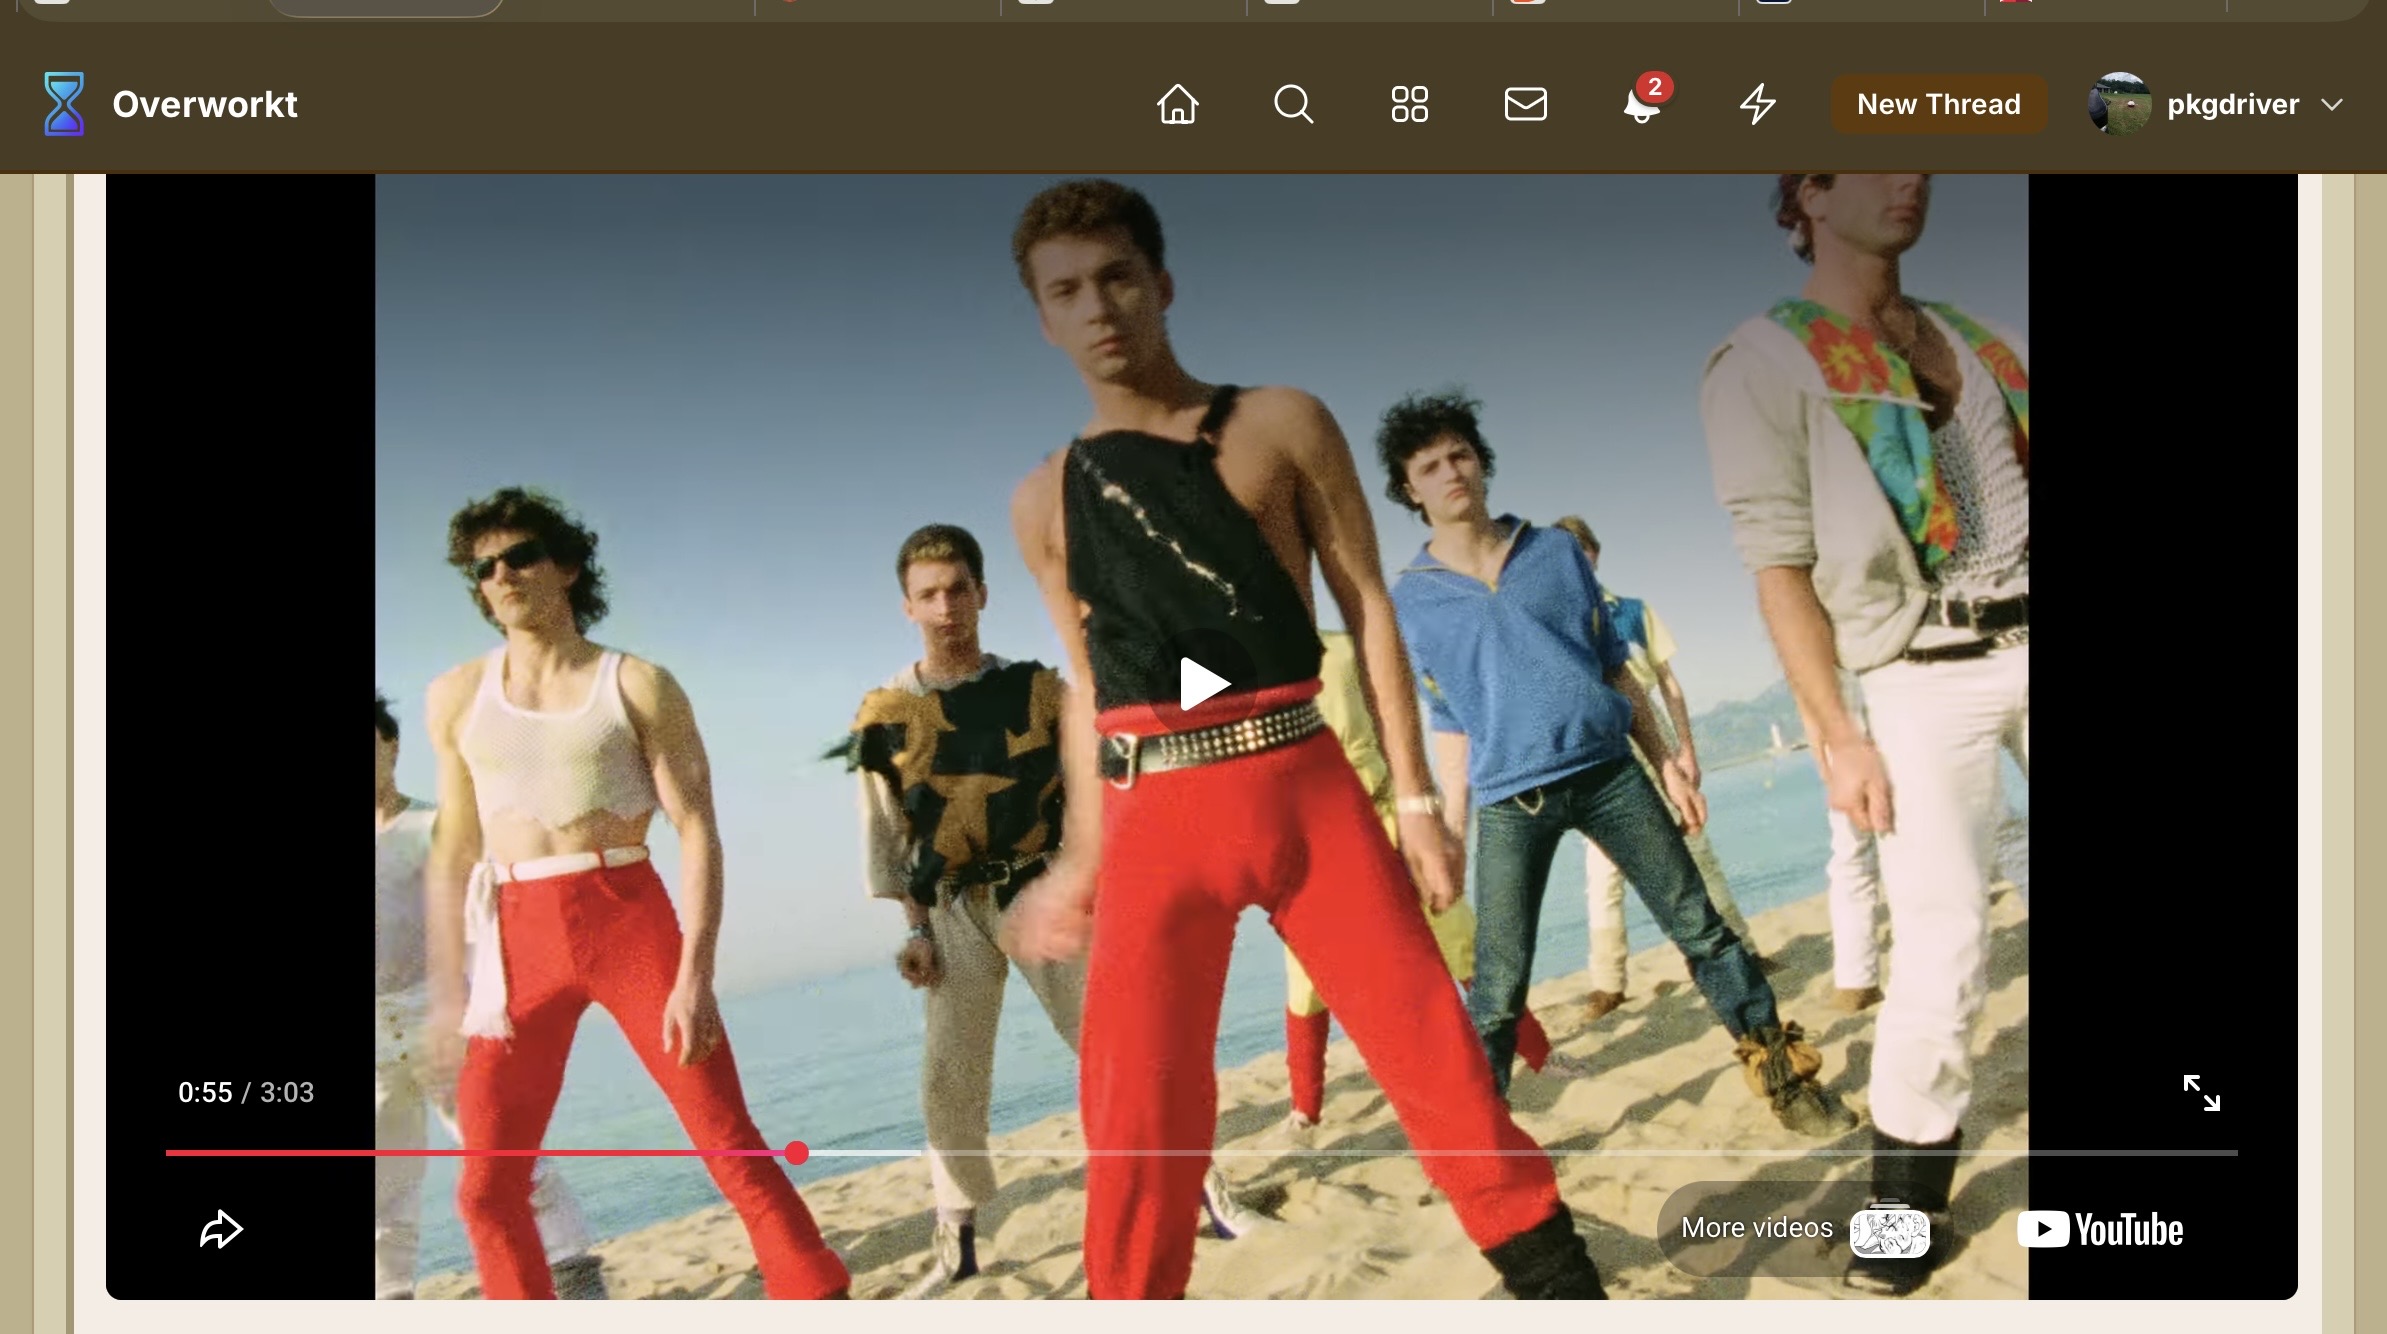
Task: Click the Overworkt hourglass logo
Action: (x=64, y=104)
